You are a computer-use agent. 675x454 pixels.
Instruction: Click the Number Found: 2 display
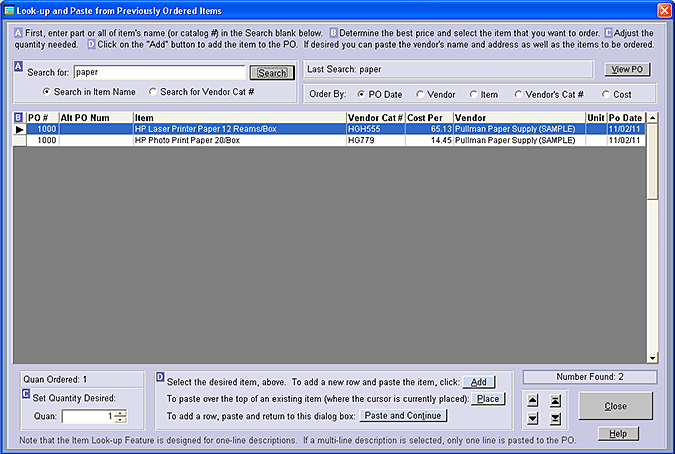[590, 377]
